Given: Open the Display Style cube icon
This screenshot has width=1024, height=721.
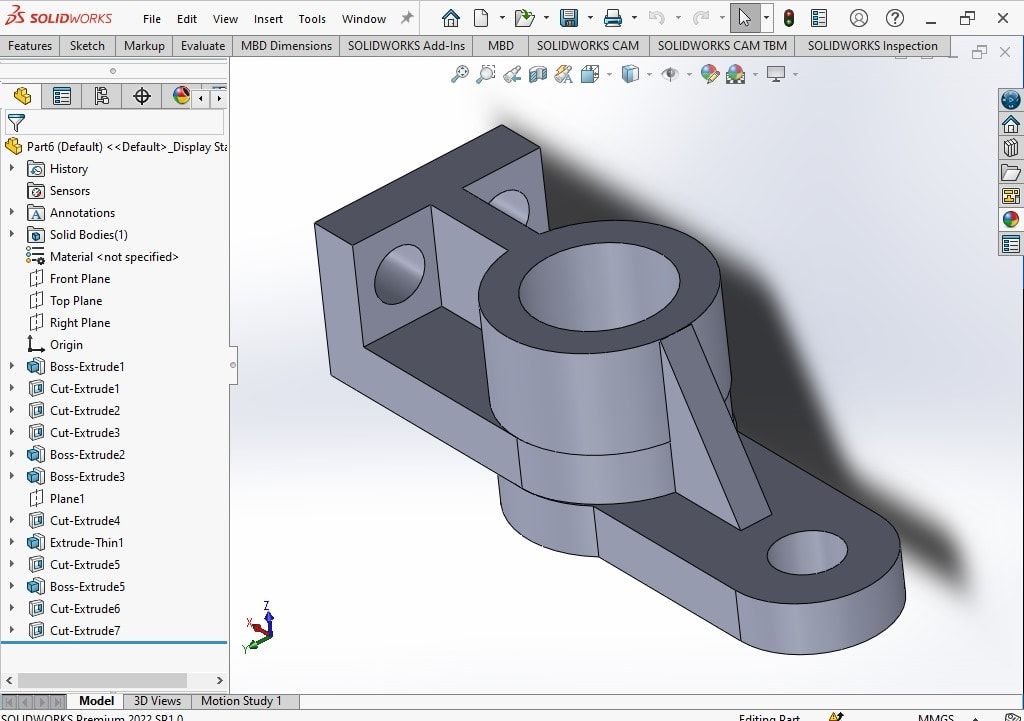Looking at the screenshot, I should [630, 74].
